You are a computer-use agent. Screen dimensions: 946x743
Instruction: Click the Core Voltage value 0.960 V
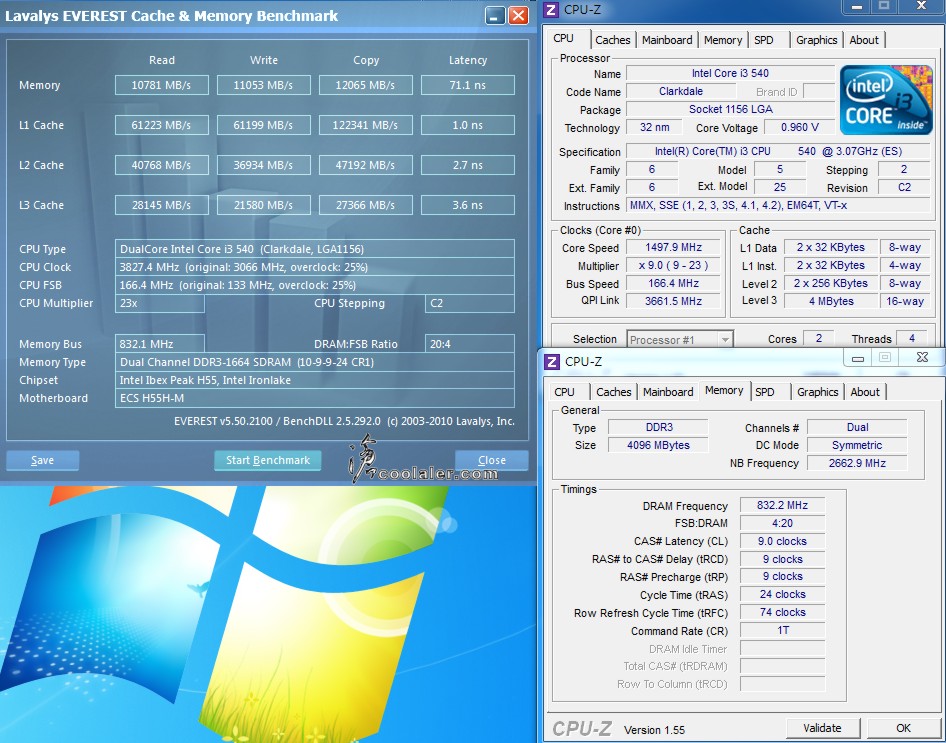[799, 127]
